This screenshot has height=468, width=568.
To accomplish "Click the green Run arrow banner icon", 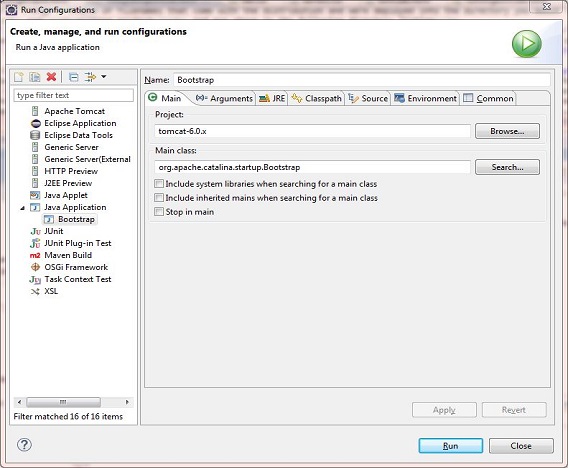I will pyautogui.click(x=526, y=44).
